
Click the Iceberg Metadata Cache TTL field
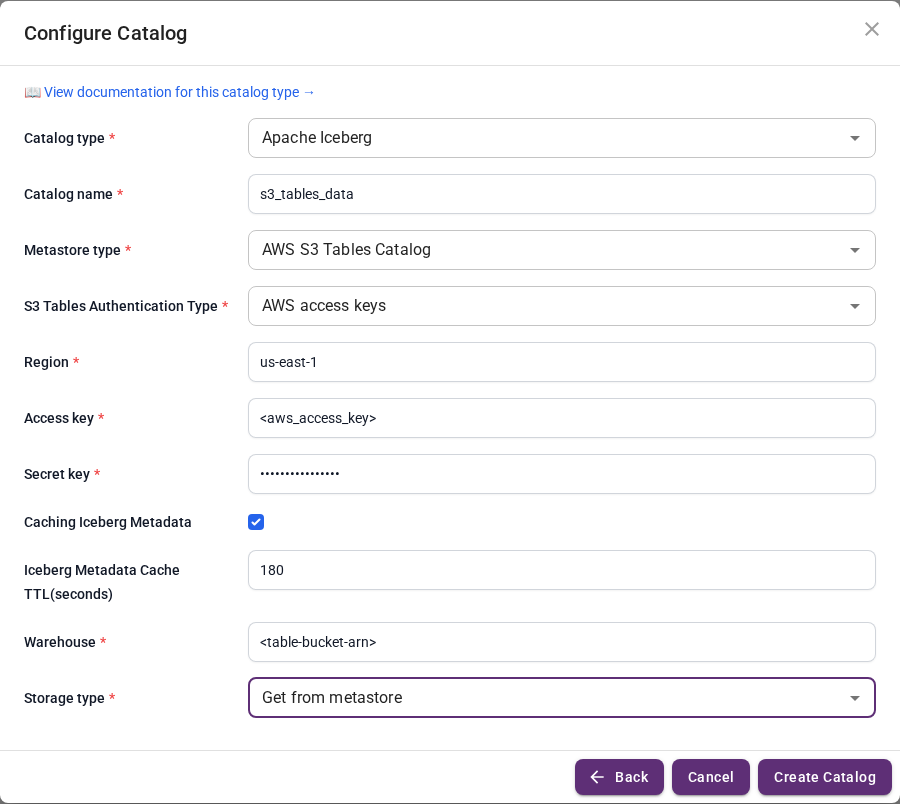pos(561,570)
